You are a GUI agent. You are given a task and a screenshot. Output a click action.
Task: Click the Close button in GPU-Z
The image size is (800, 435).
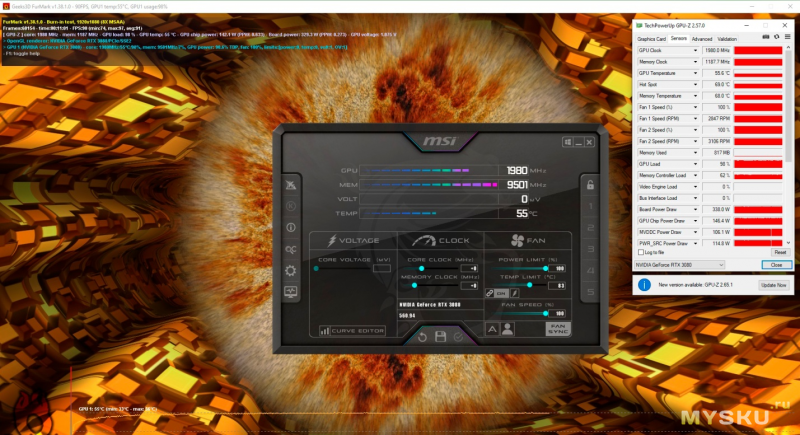click(777, 265)
